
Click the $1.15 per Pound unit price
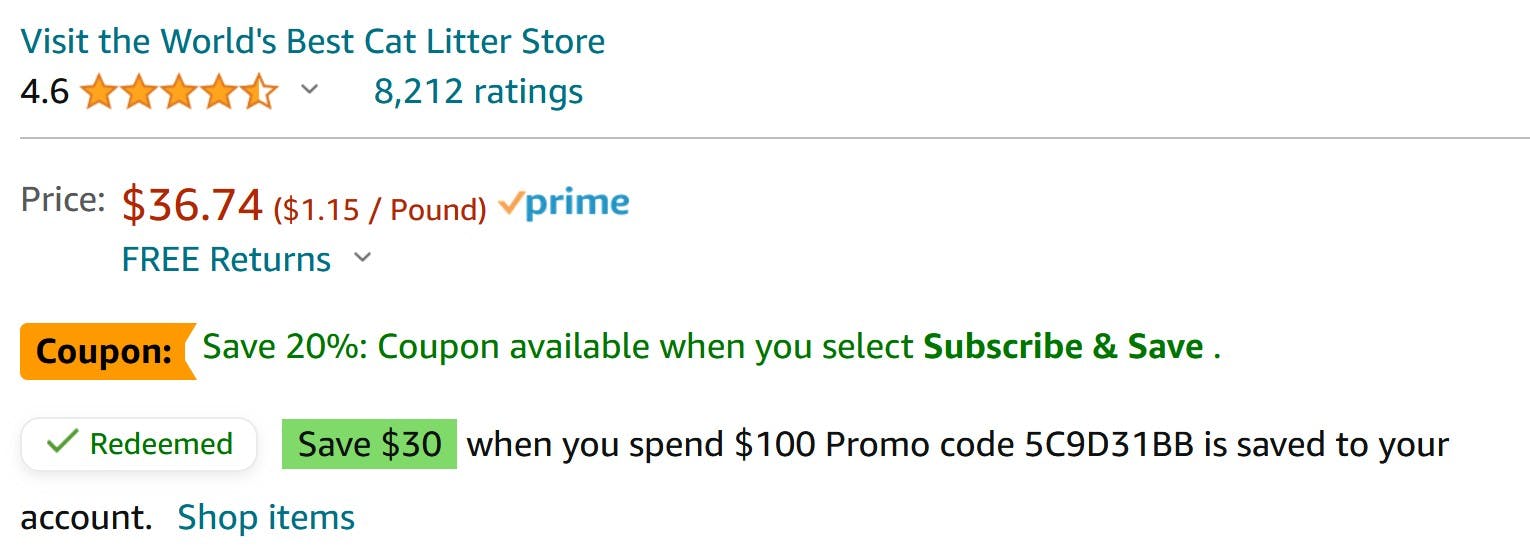pyautogui.click(x=380, y=209)
